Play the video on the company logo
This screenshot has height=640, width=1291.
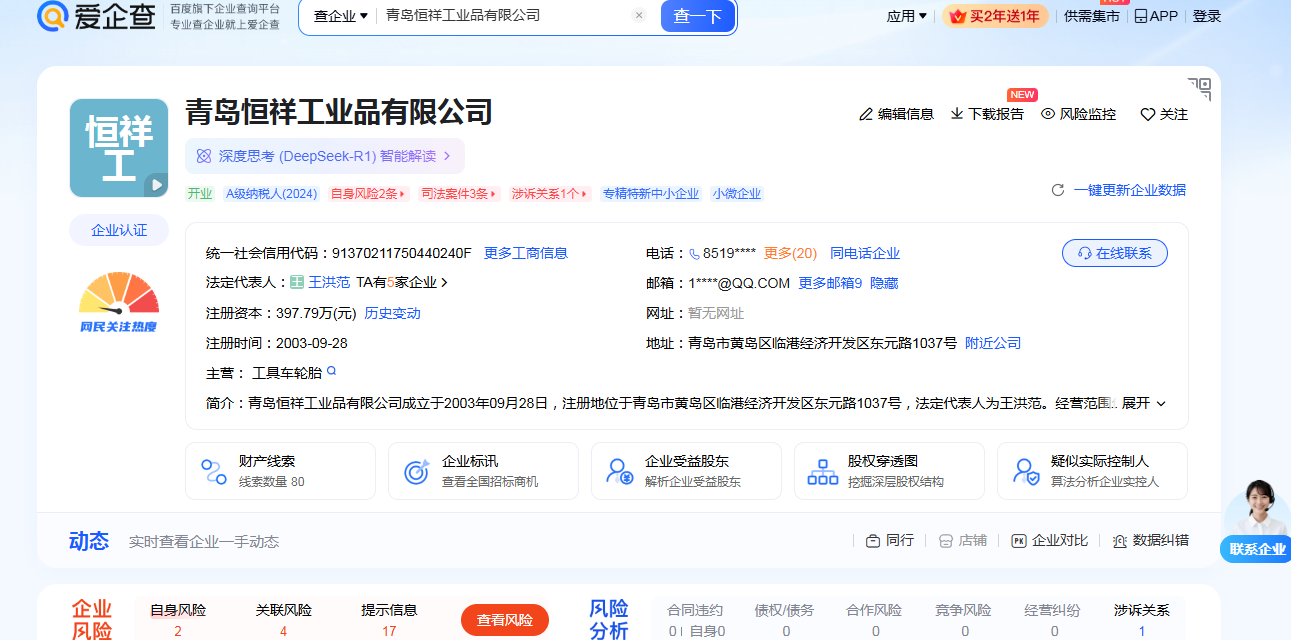pos(155,184)
